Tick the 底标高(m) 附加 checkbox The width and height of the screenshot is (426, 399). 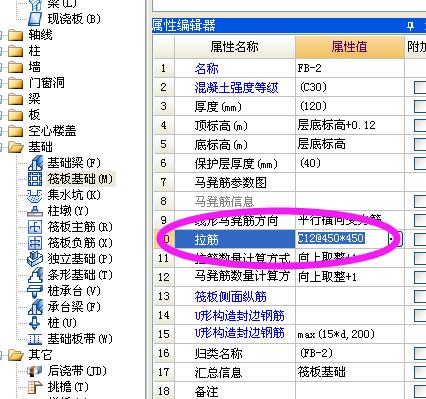tap(420, 145)
